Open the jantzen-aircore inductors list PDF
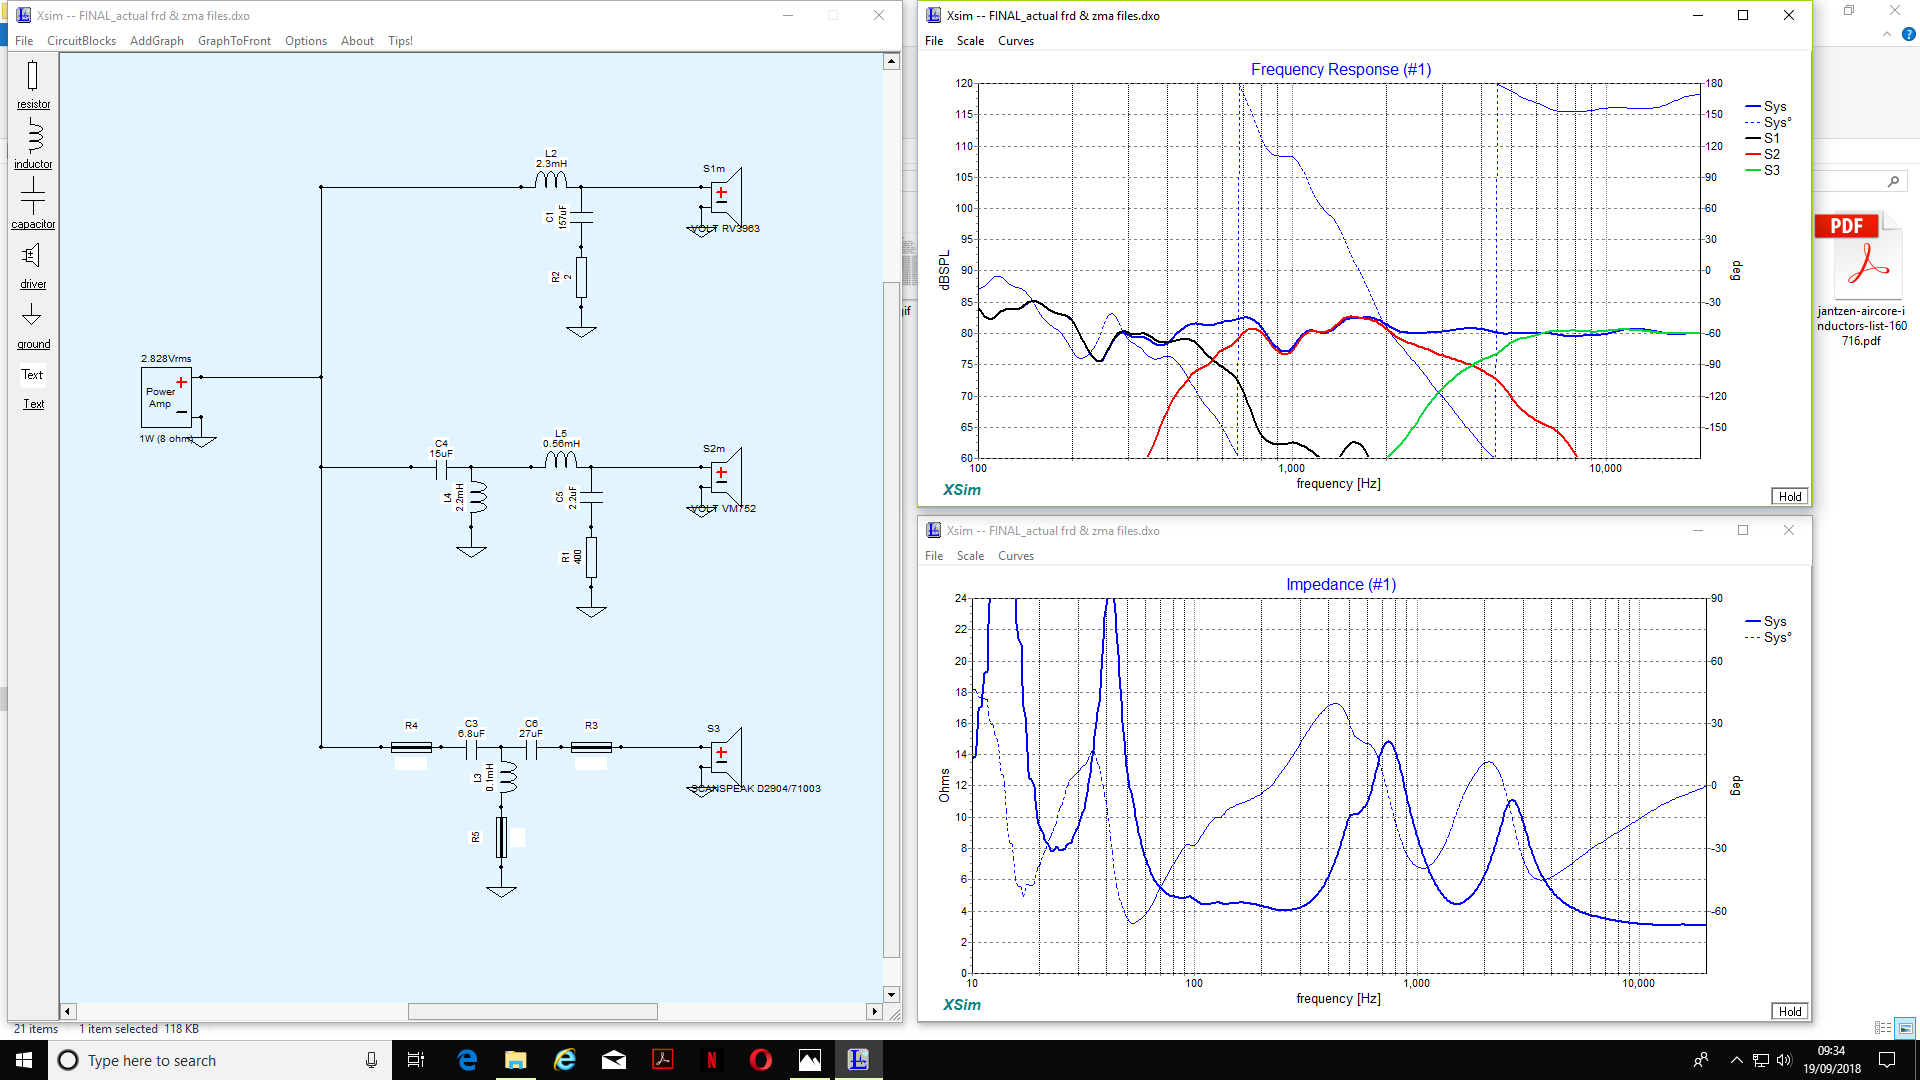Viewport: 1920px width, 1080px height. click(x=1861, y=281)
